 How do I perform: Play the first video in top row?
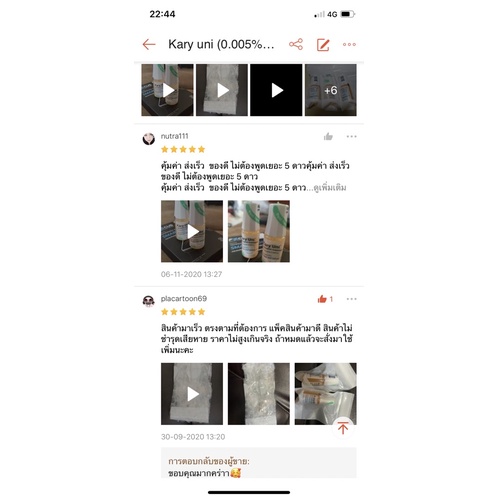click(167, 90)
